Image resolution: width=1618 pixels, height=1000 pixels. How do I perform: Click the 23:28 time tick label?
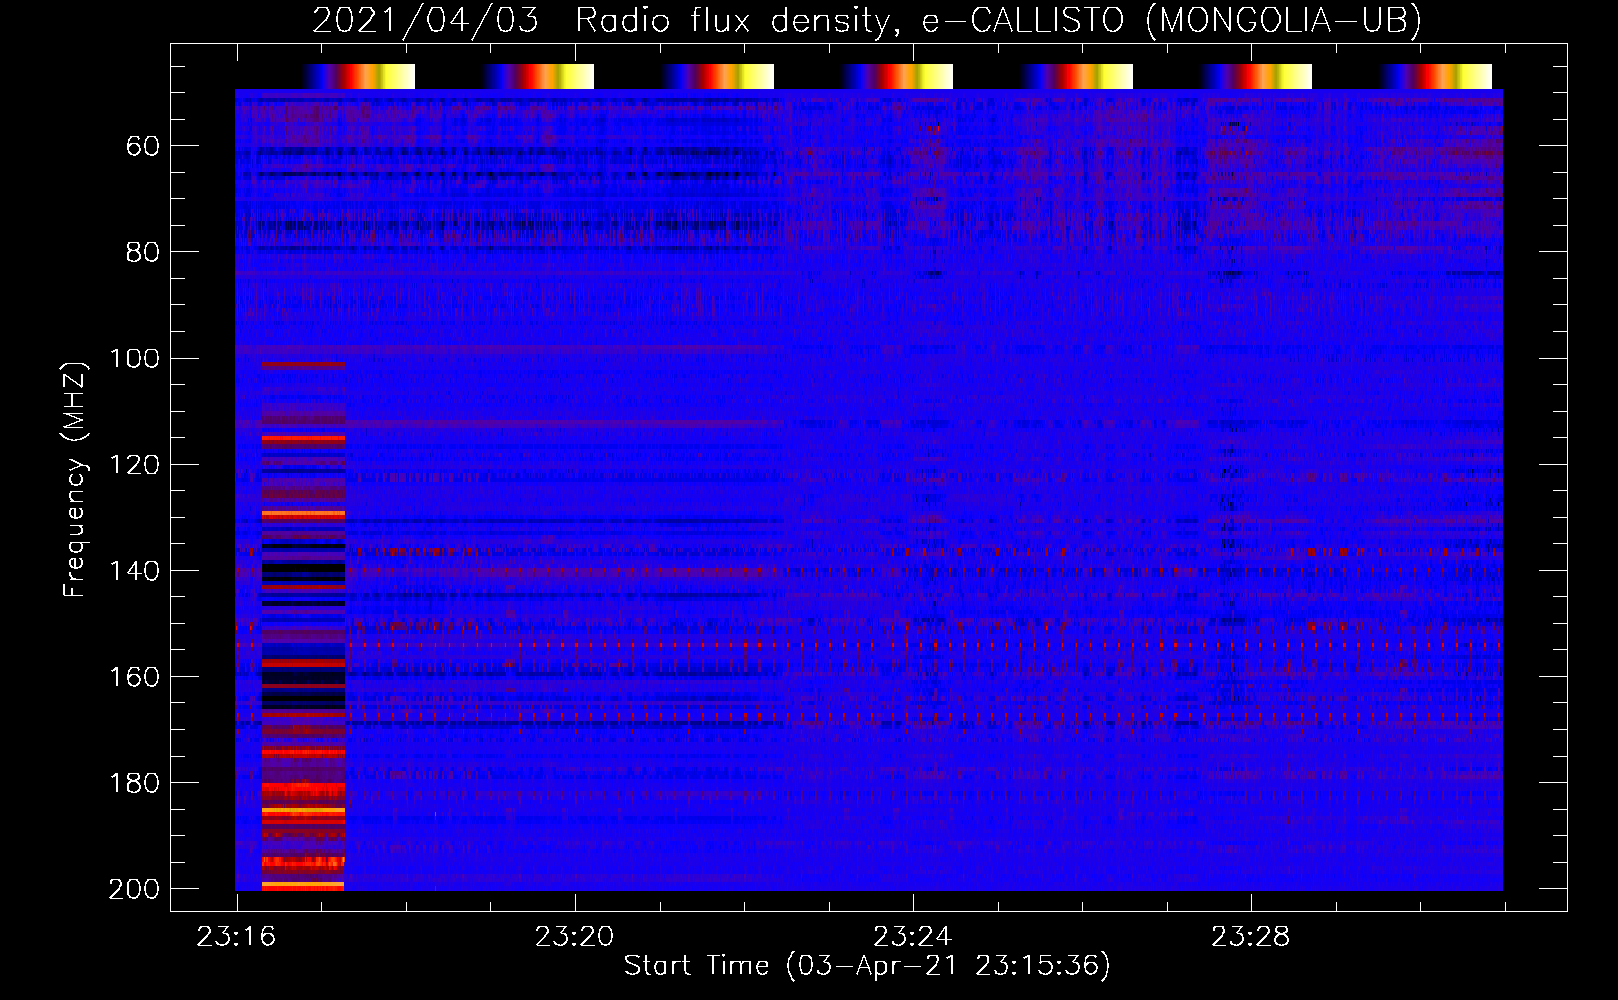pyautogui.click(x=1250, y=937)
